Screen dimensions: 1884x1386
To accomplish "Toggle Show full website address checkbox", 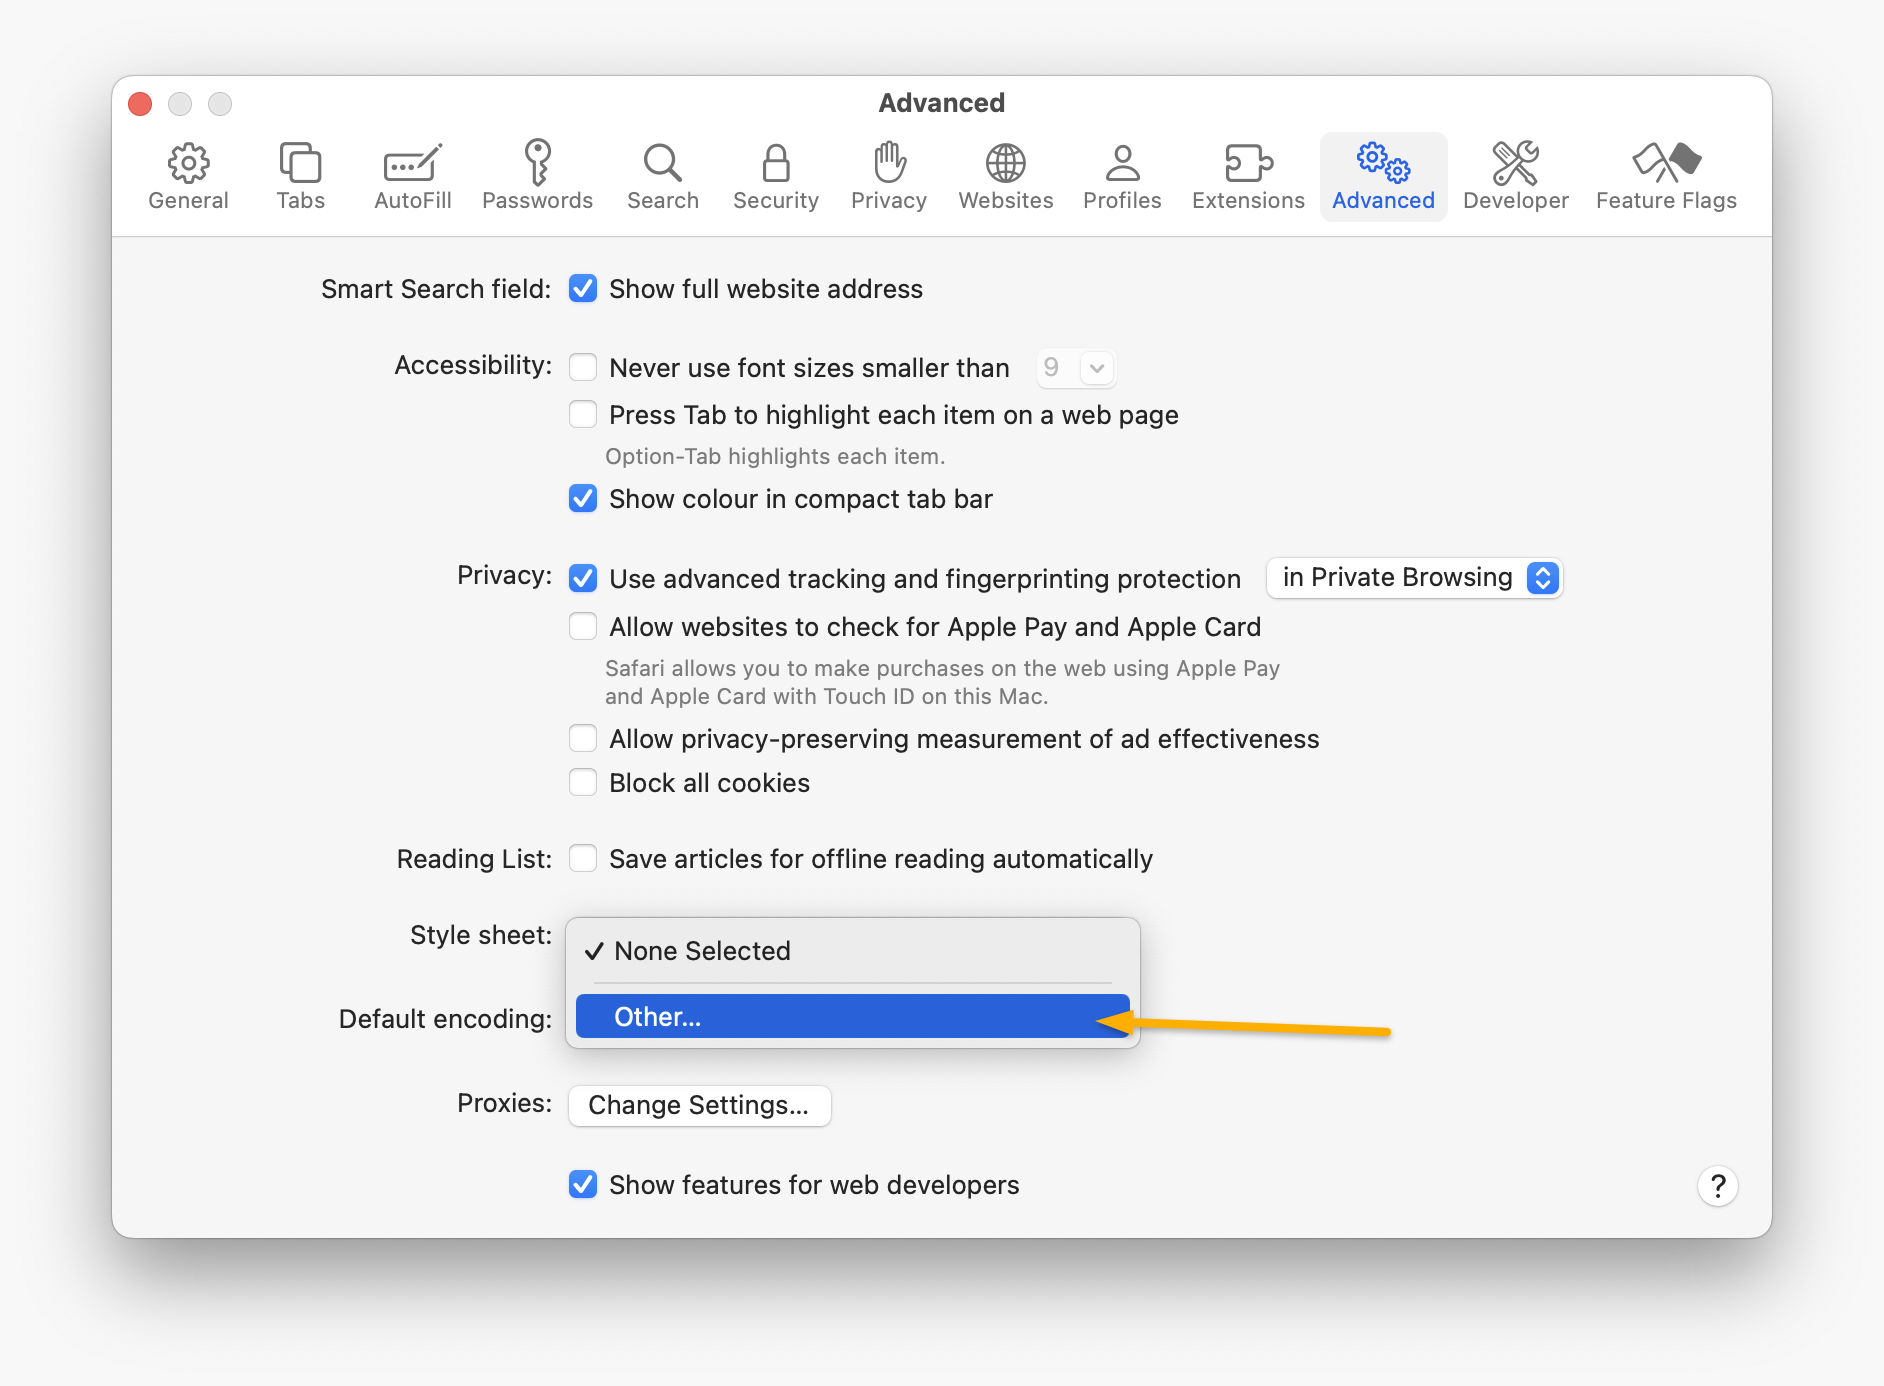I will click(583, 289).
